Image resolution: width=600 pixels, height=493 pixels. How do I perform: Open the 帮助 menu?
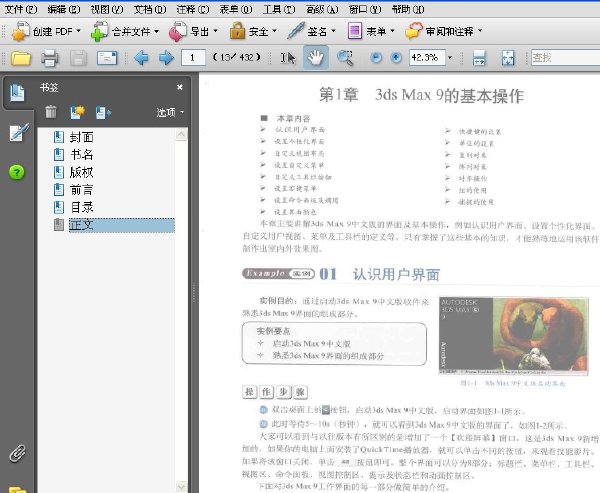tap(408, 9)
